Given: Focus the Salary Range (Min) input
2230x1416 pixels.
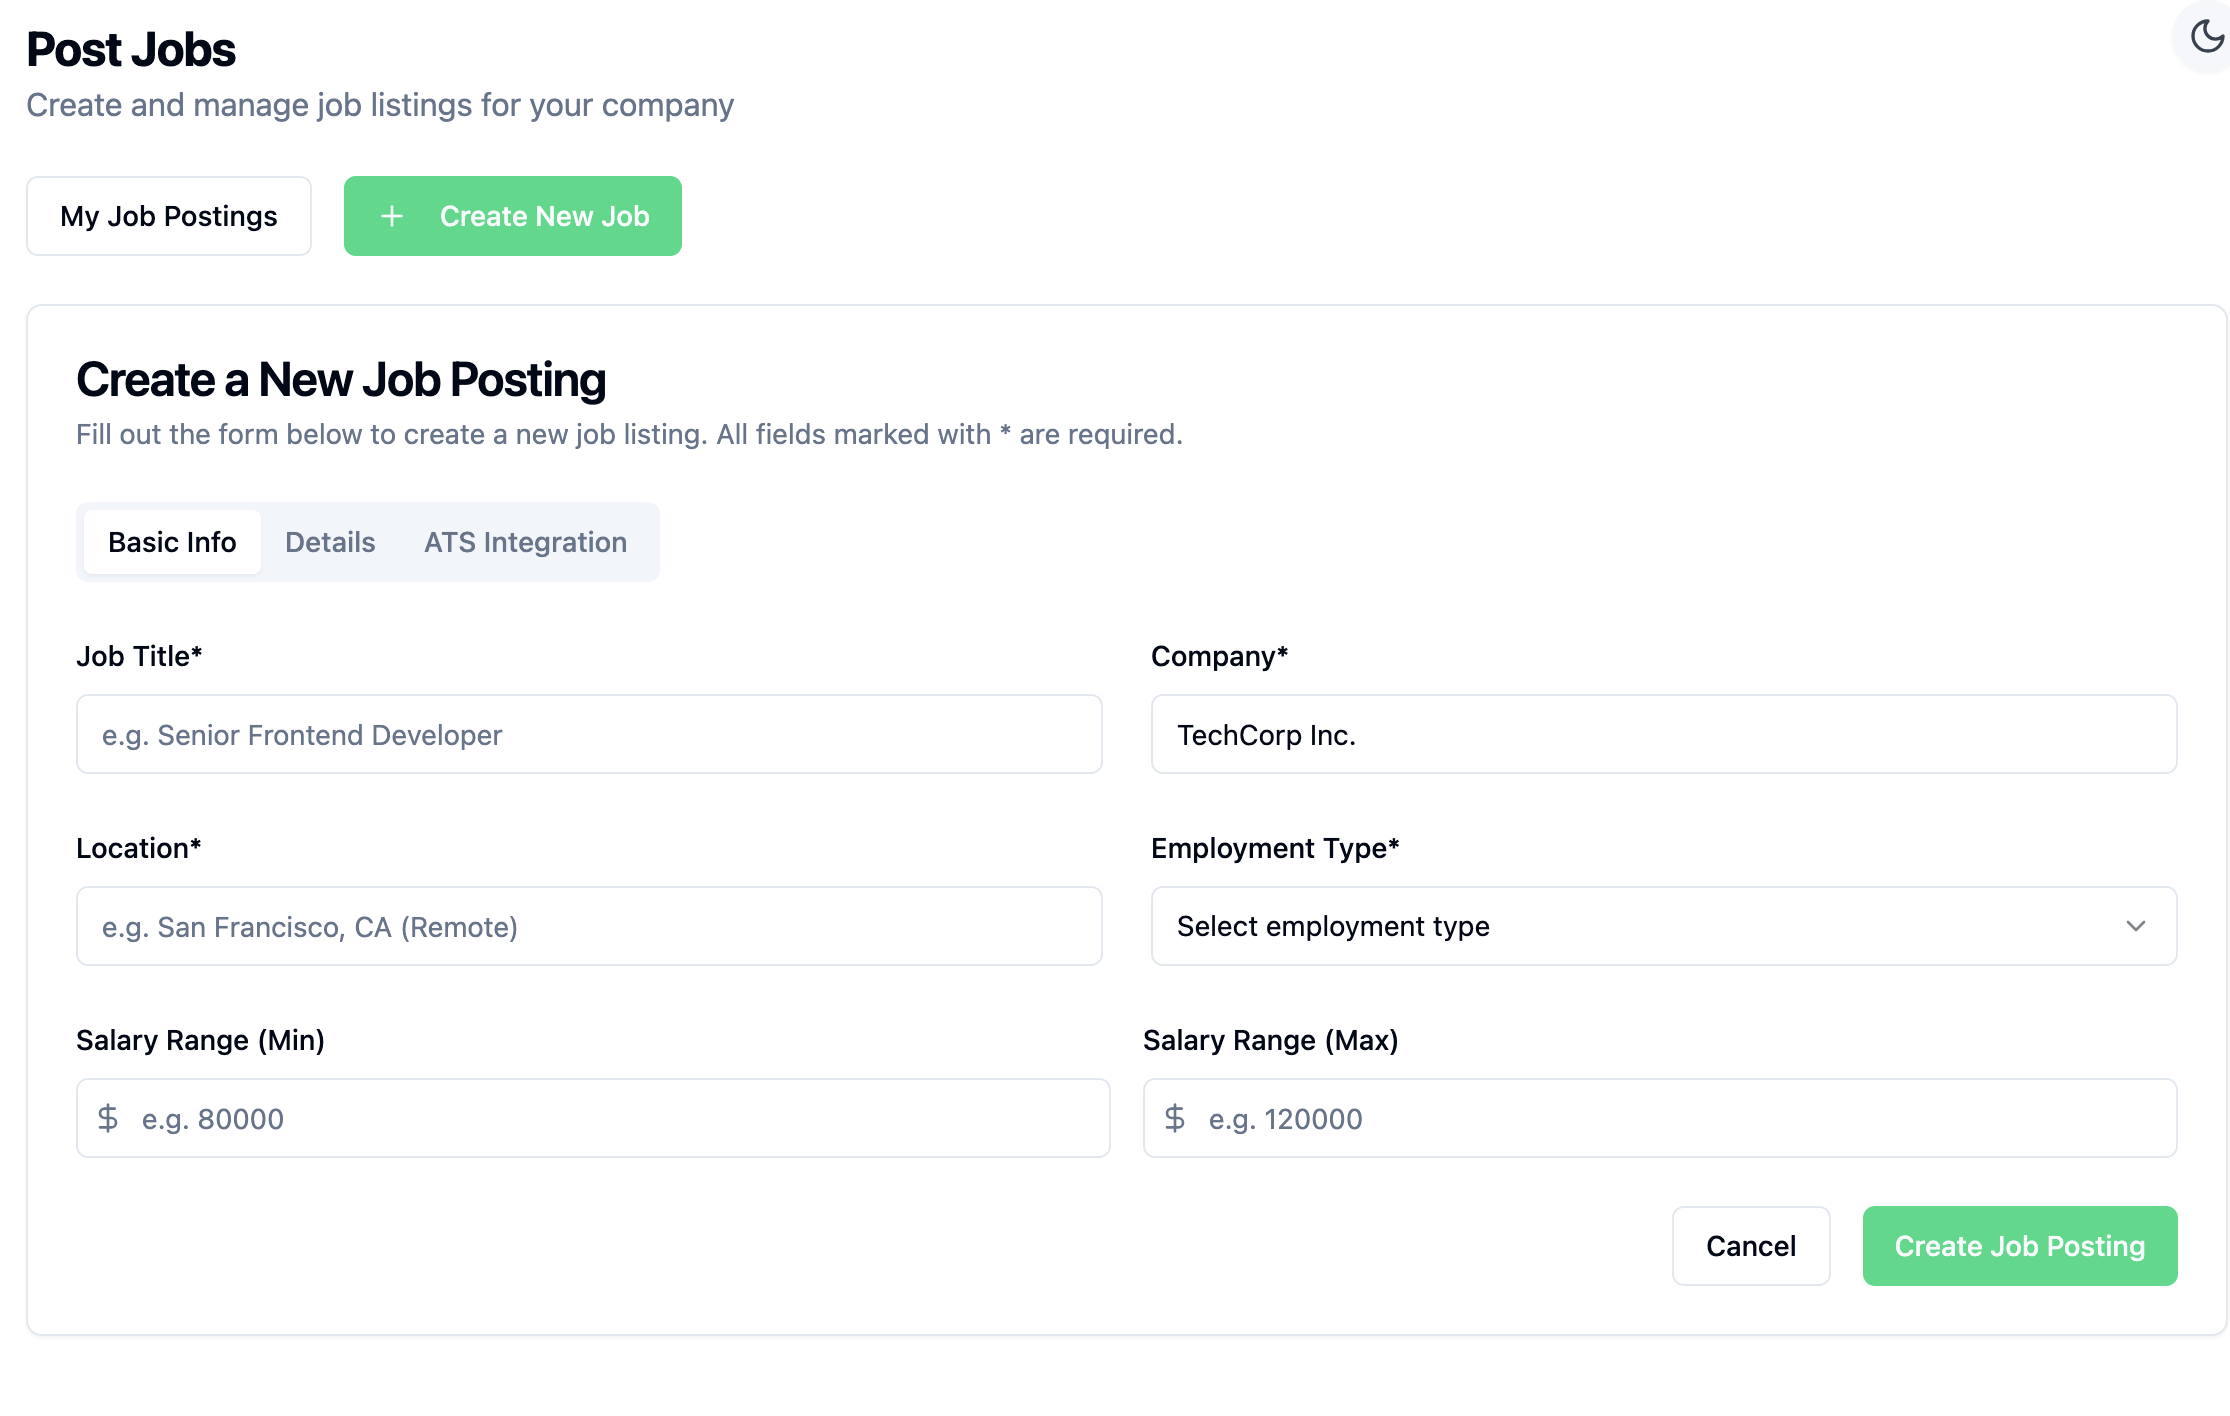Looking at the screenshot, I should click(620, 1118).
